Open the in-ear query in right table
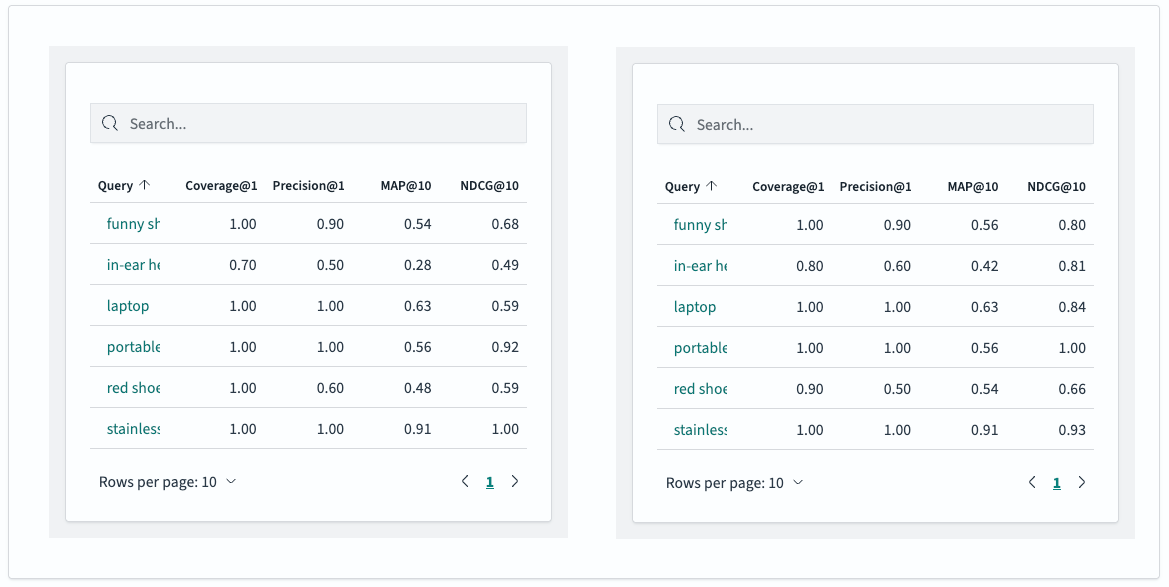 (700, 266)
